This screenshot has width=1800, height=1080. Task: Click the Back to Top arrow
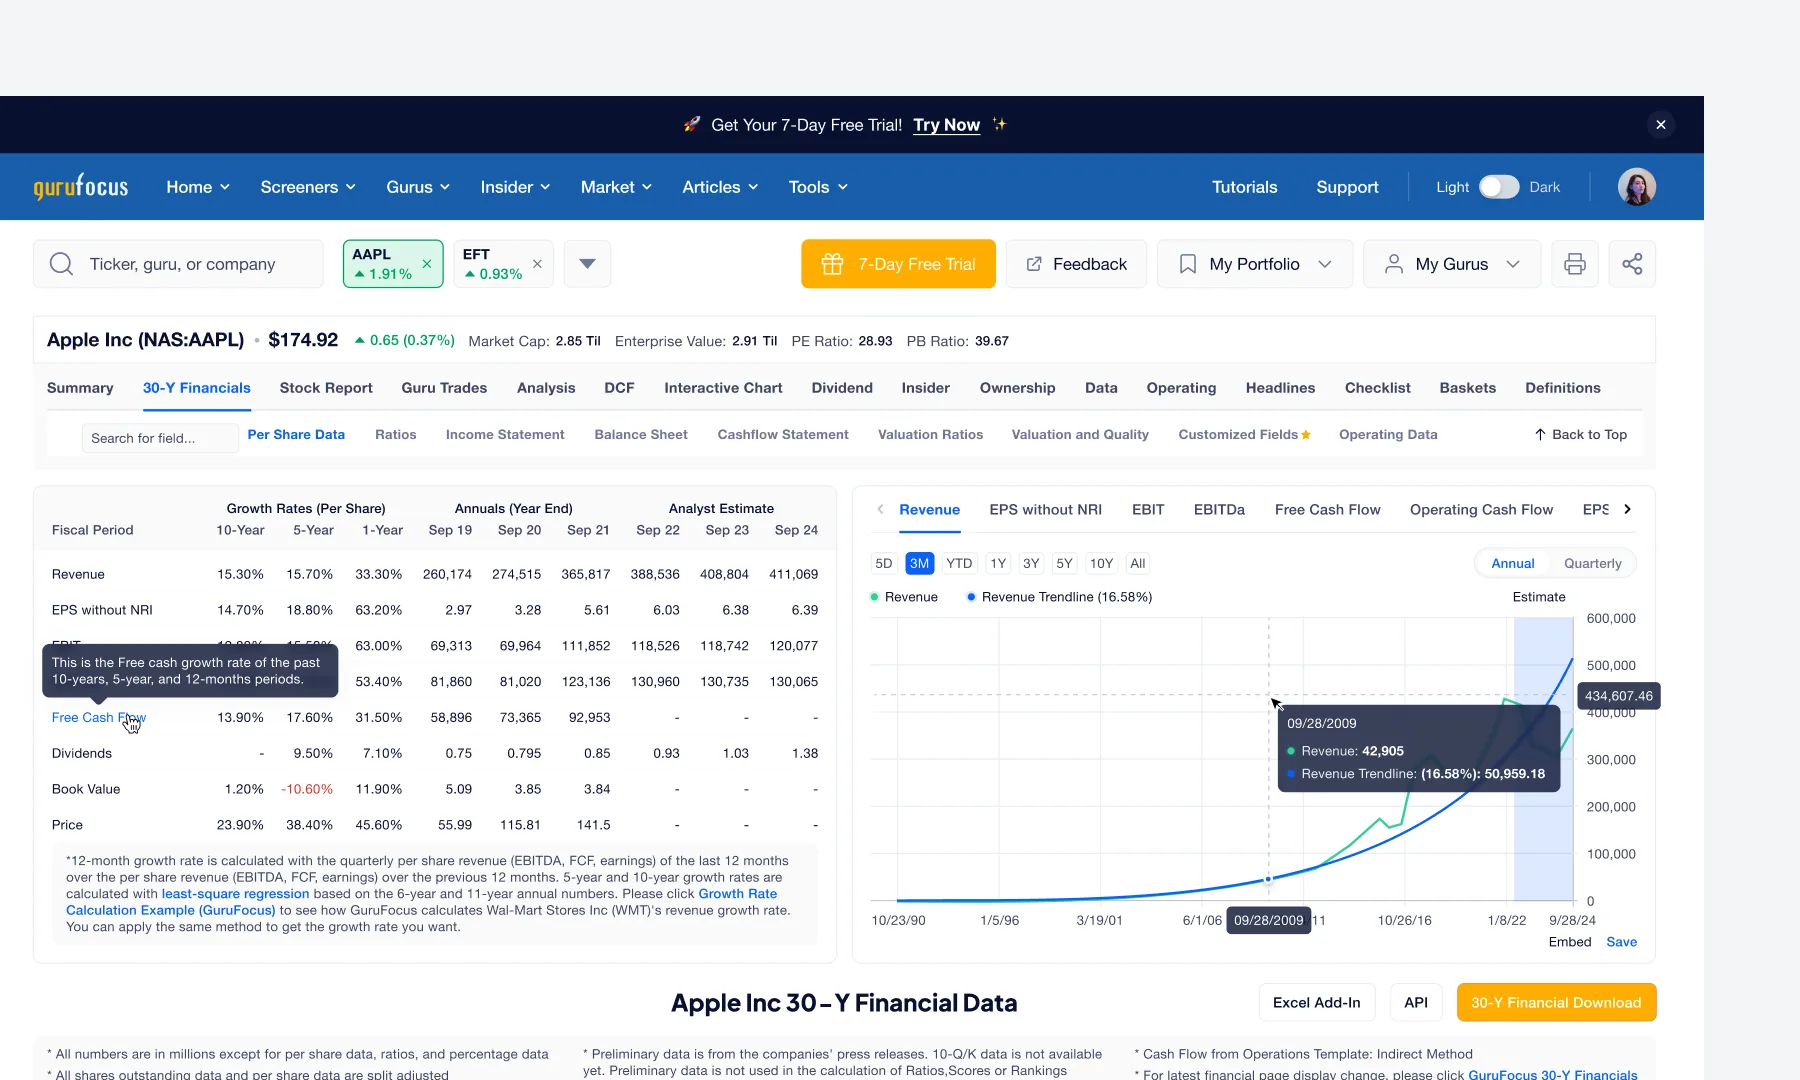pos(1540,434)
